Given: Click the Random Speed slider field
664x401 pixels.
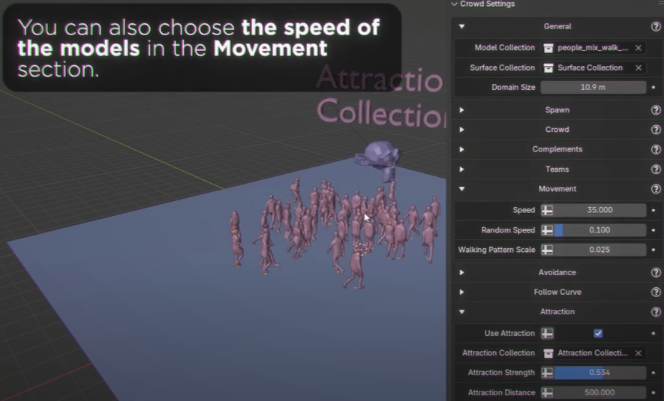Looking at the screenshot, I should [x=598, y=230].
